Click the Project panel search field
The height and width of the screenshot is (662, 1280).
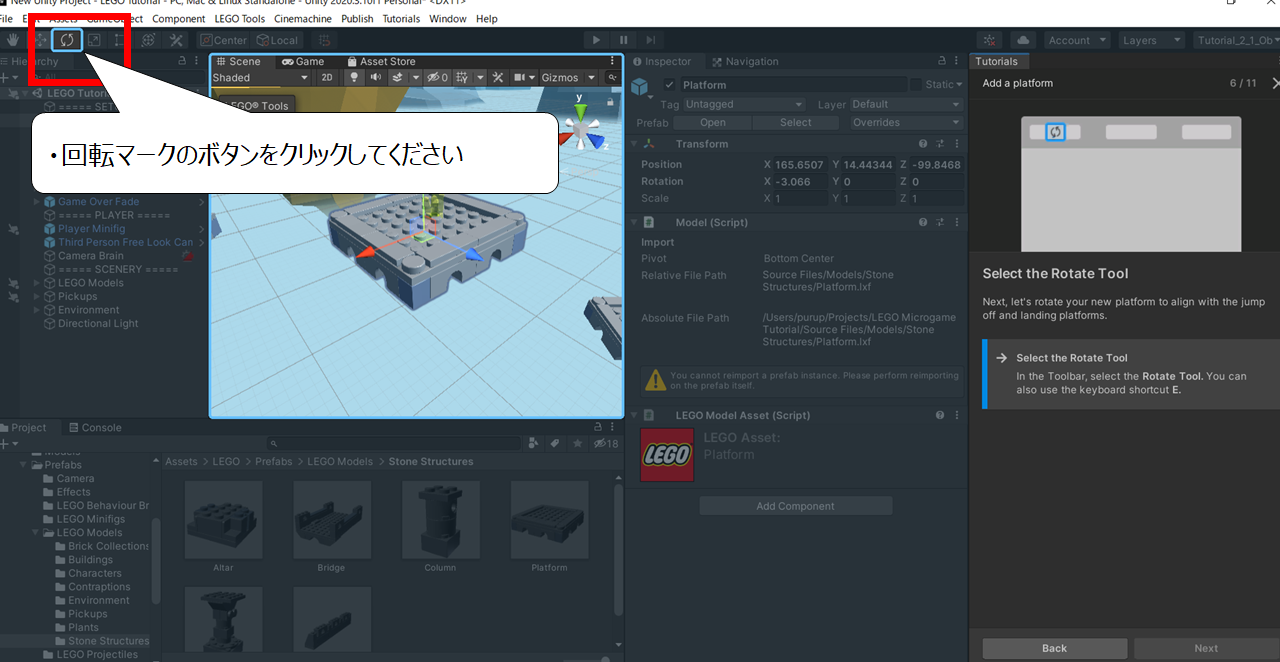pos(395,443)
